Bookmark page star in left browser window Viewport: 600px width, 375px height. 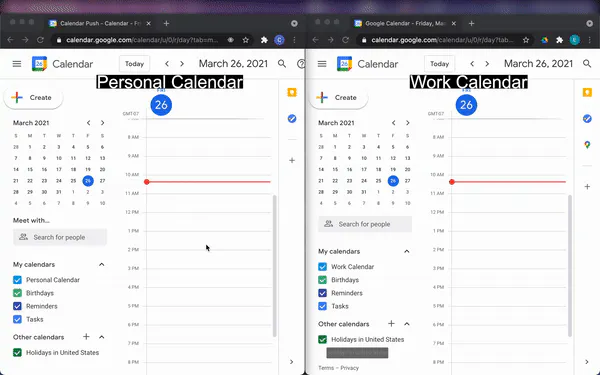pyautogui.click(x=246, y=40)
